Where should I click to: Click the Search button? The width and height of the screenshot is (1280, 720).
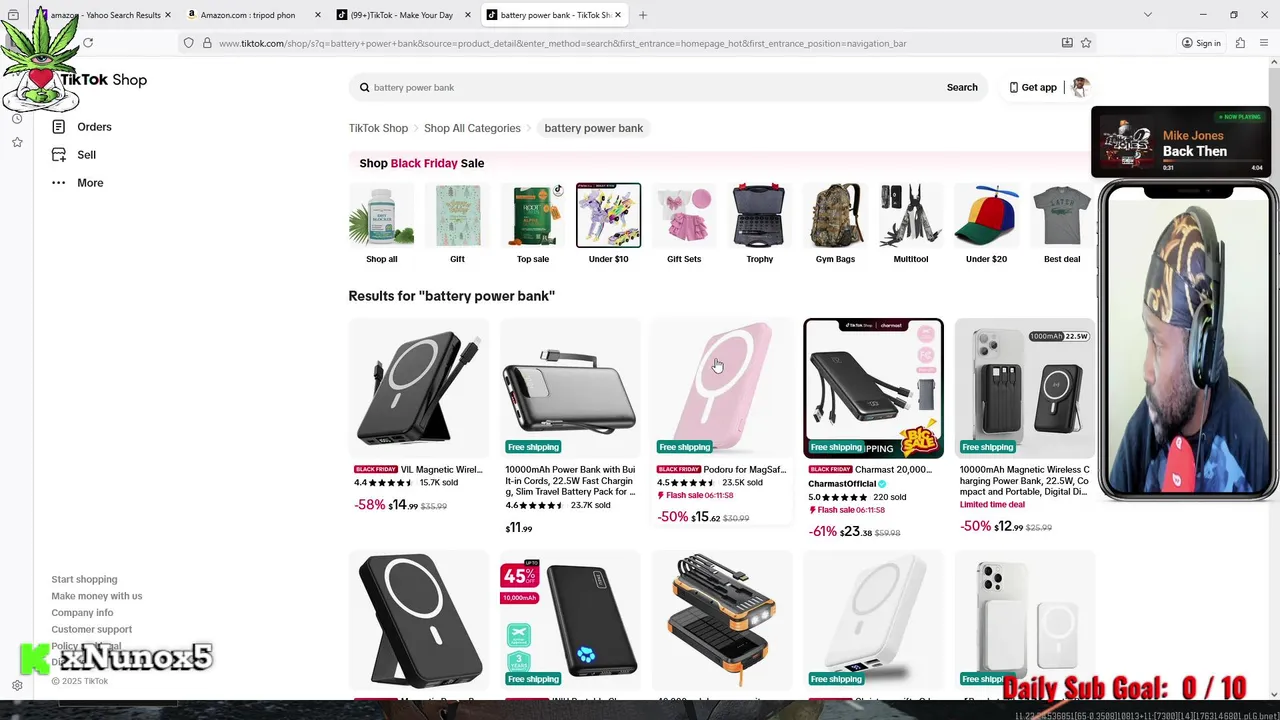point(962,87)
